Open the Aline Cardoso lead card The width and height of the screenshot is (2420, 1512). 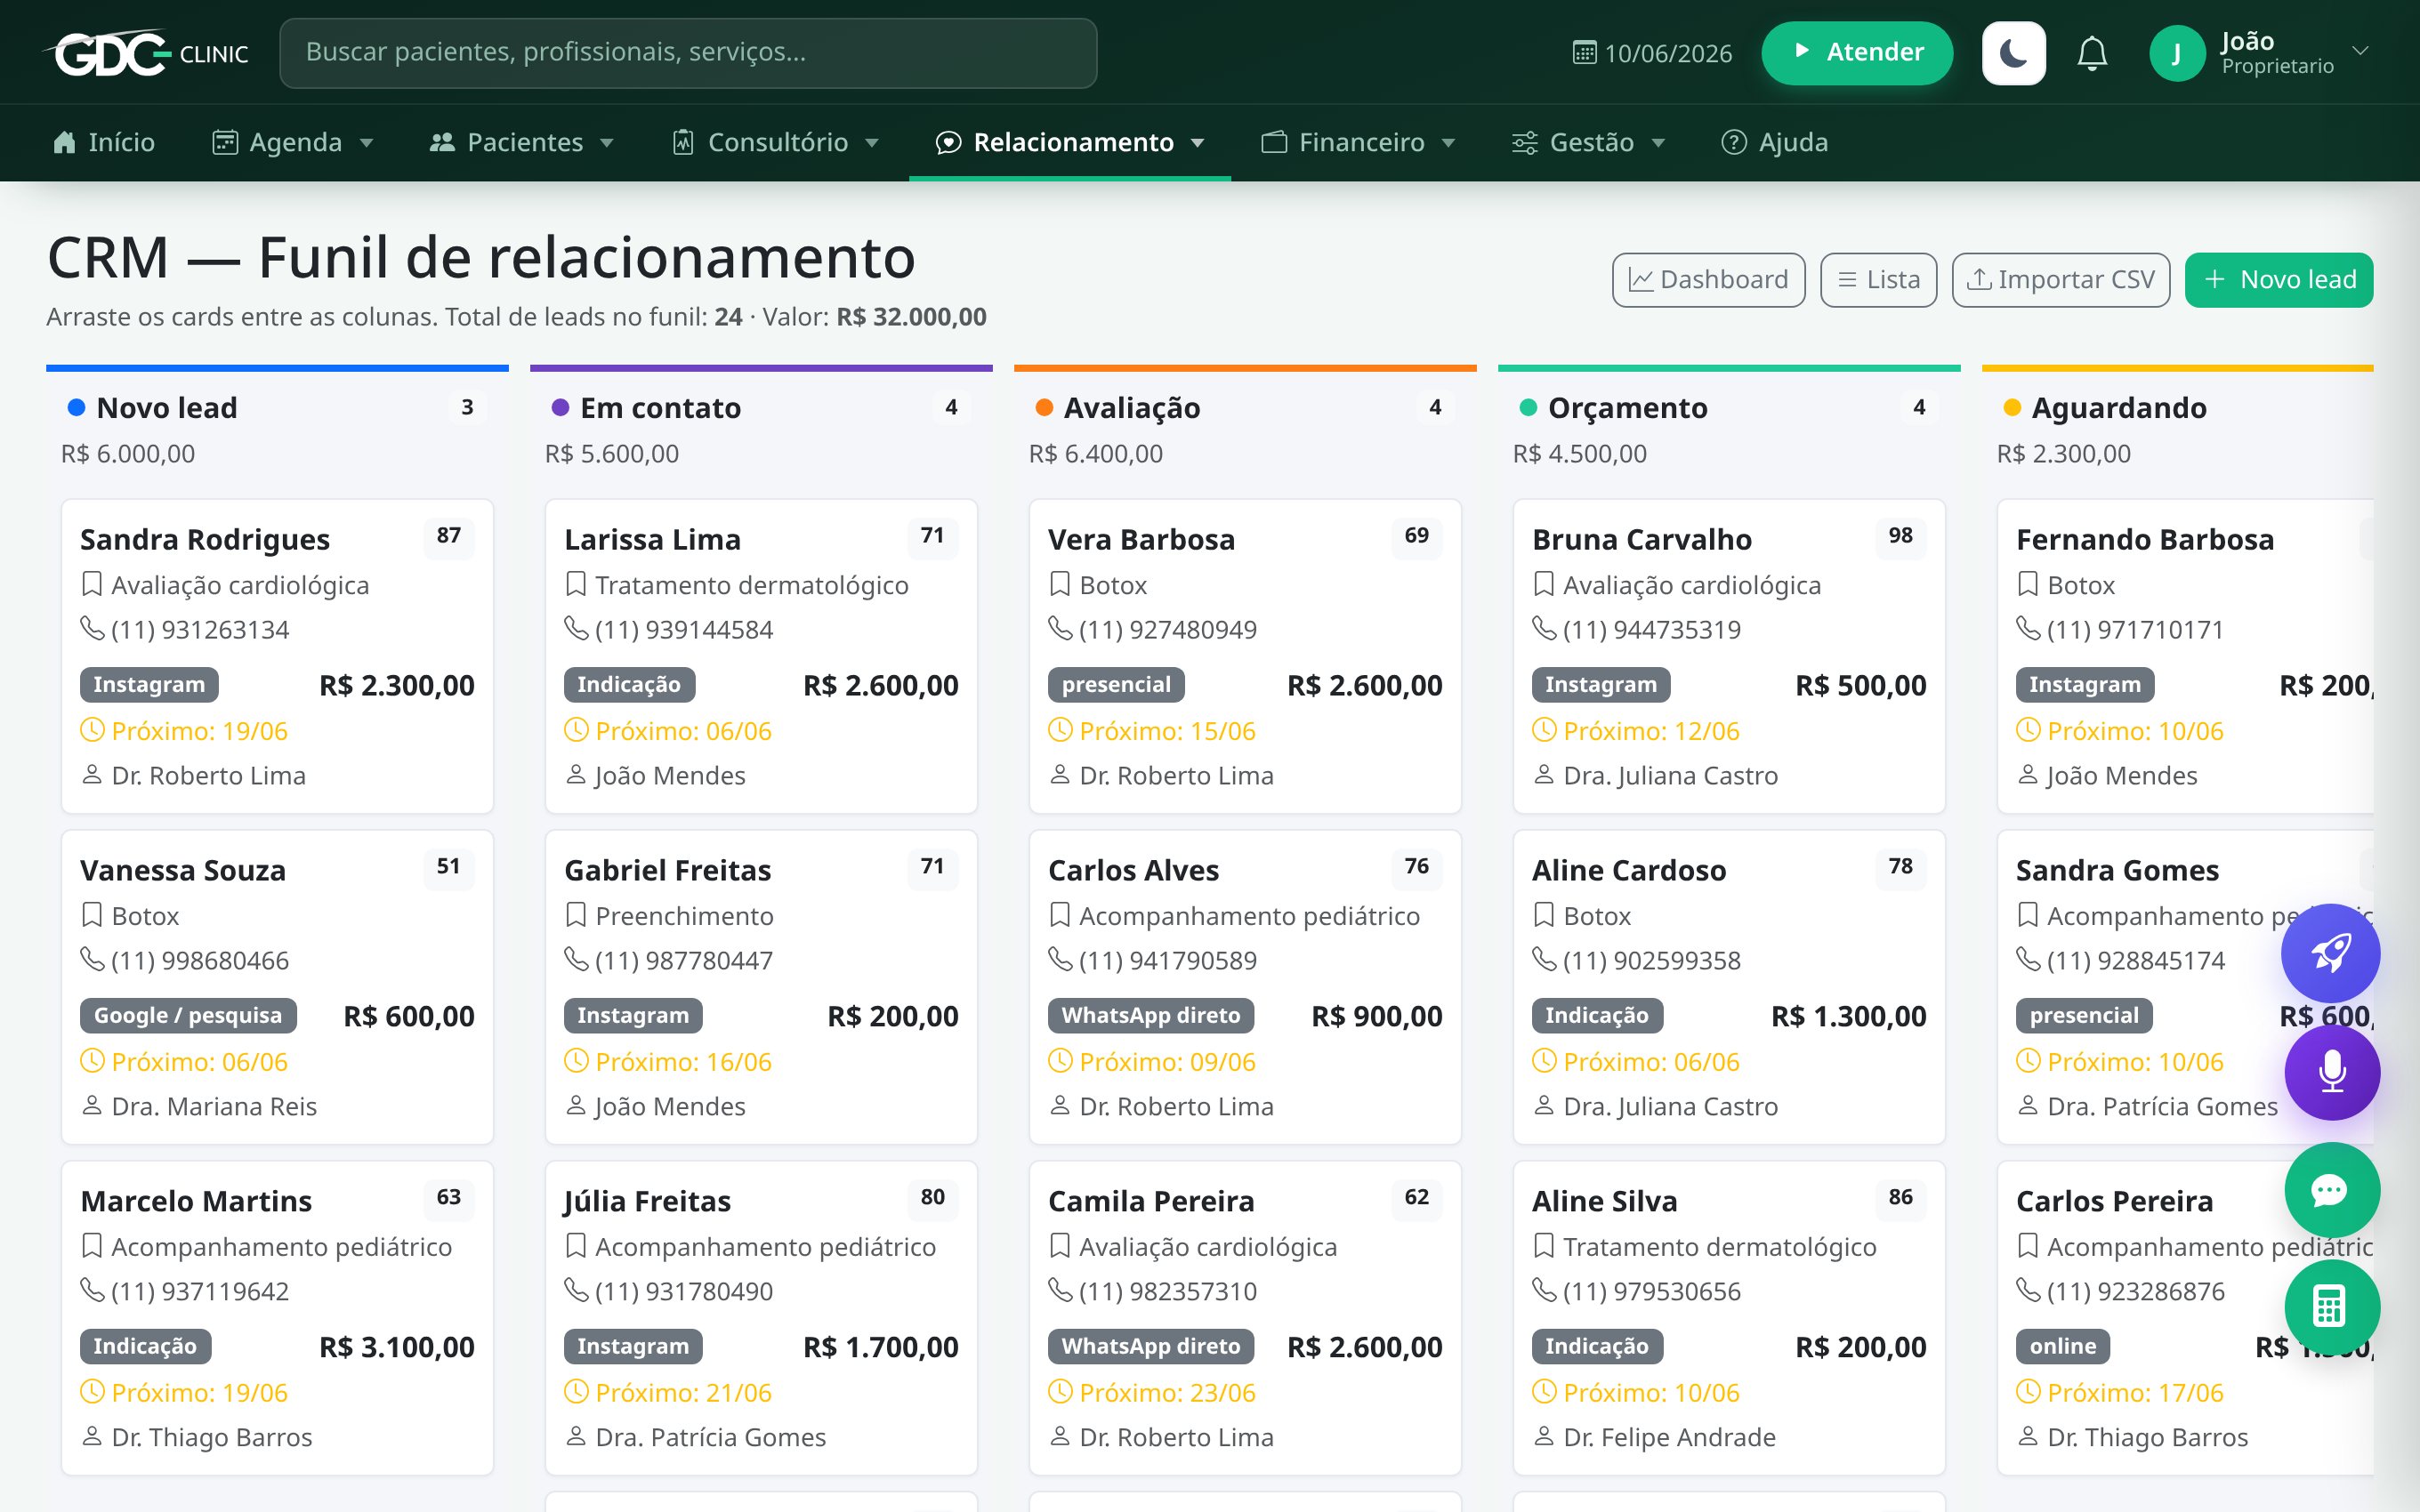[x=1729, y=987]
